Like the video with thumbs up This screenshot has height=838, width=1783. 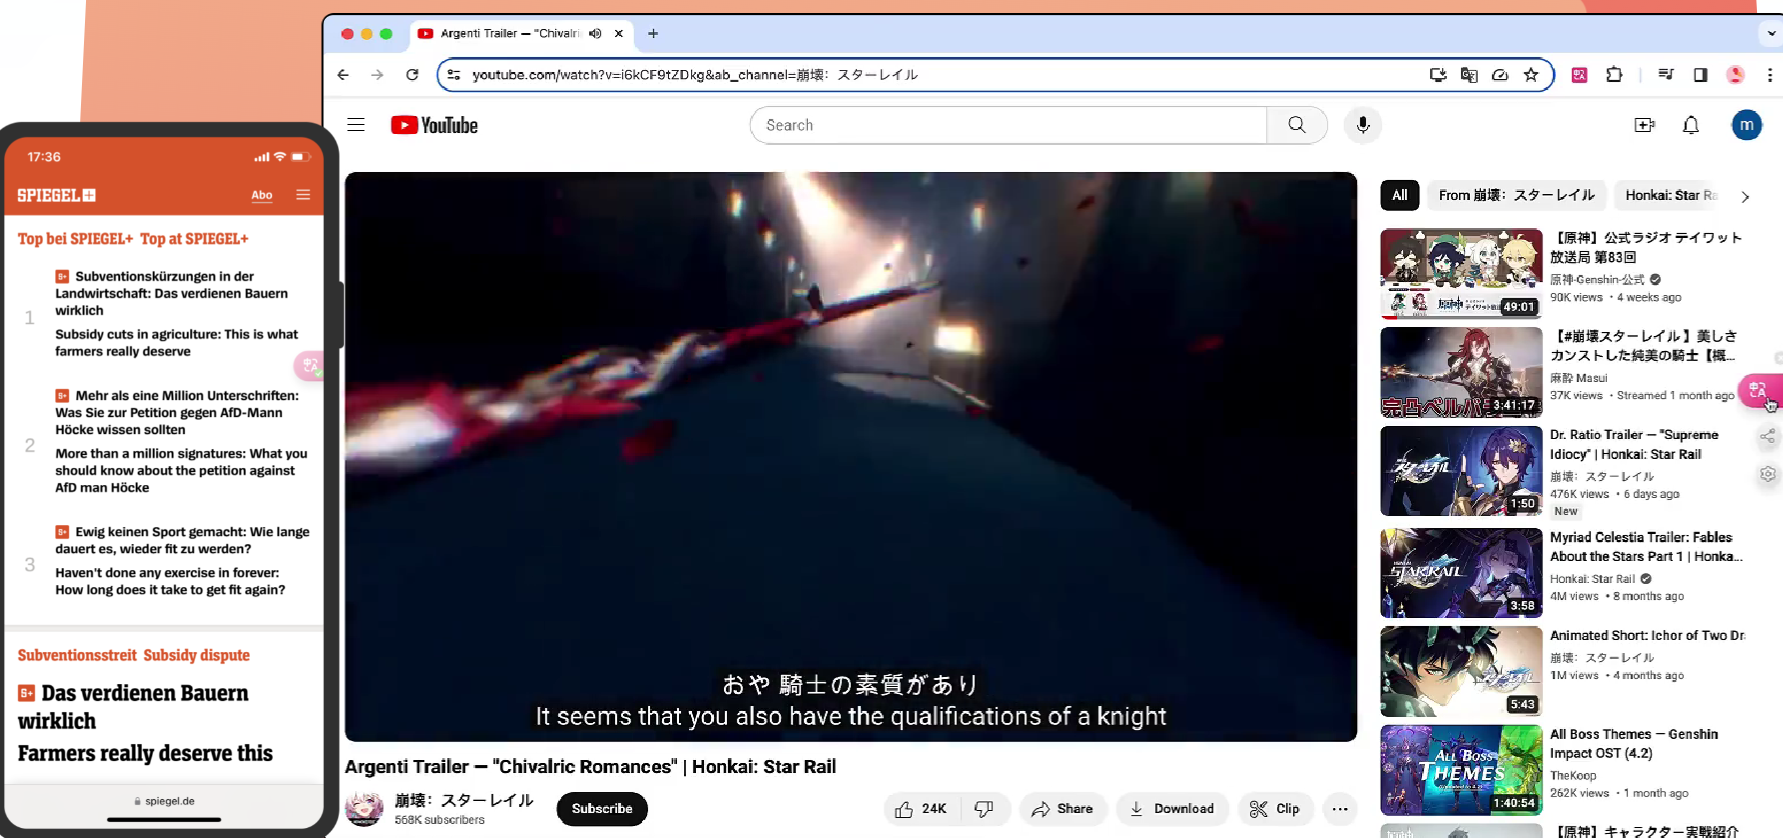click(921, 809)
